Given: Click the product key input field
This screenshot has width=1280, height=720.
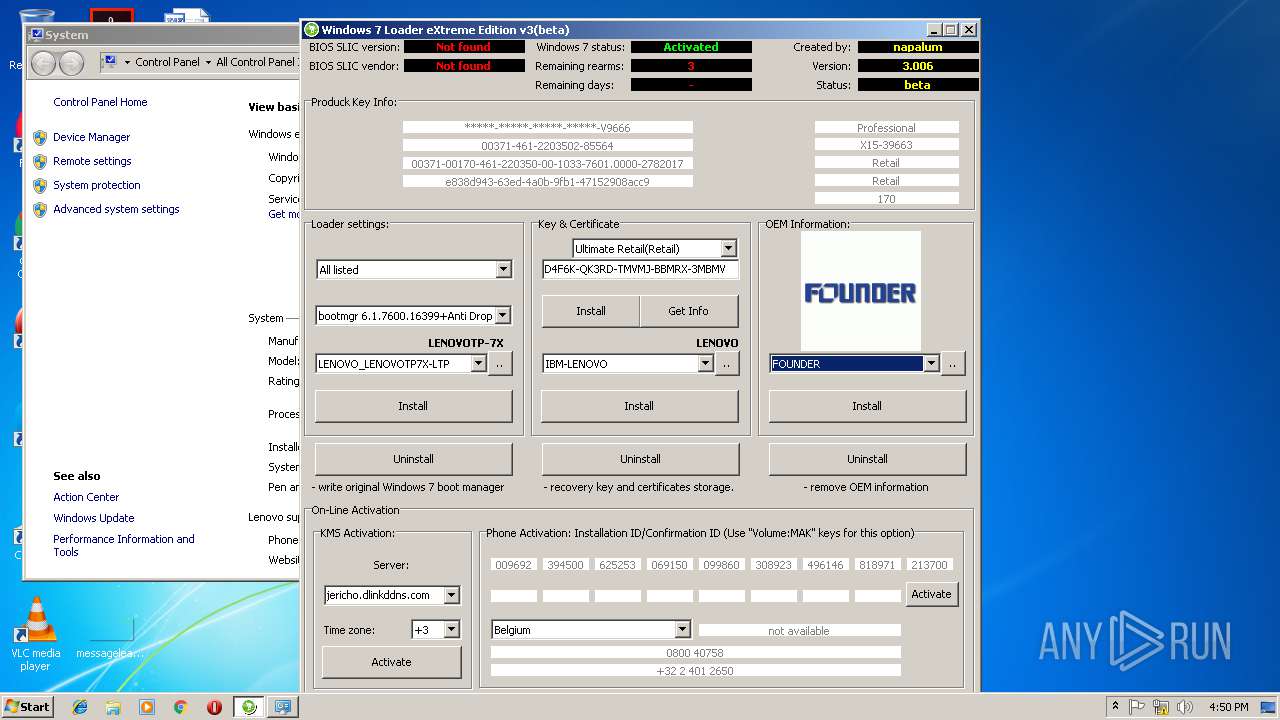Looking at the screenshot, I should click(x=640, y=269).
